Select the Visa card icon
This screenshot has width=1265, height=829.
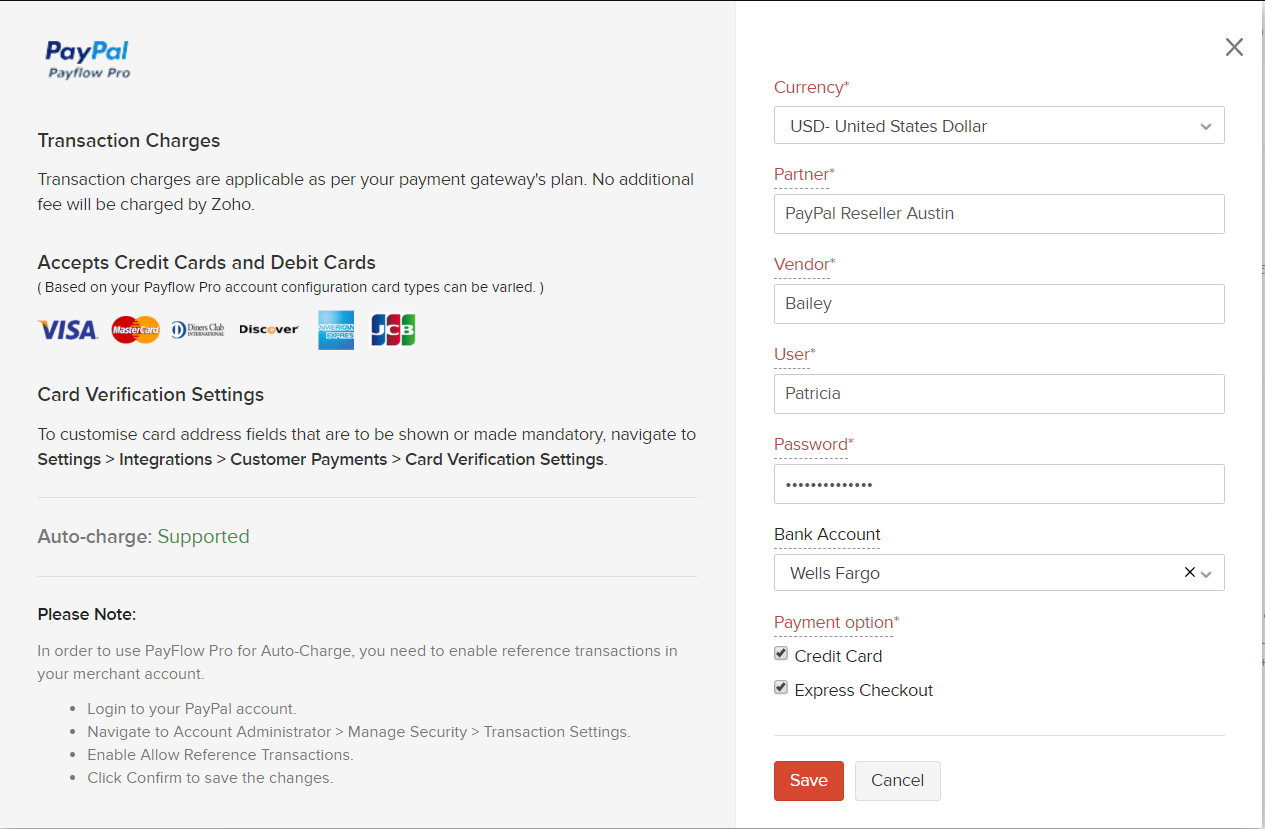[67, 330]
